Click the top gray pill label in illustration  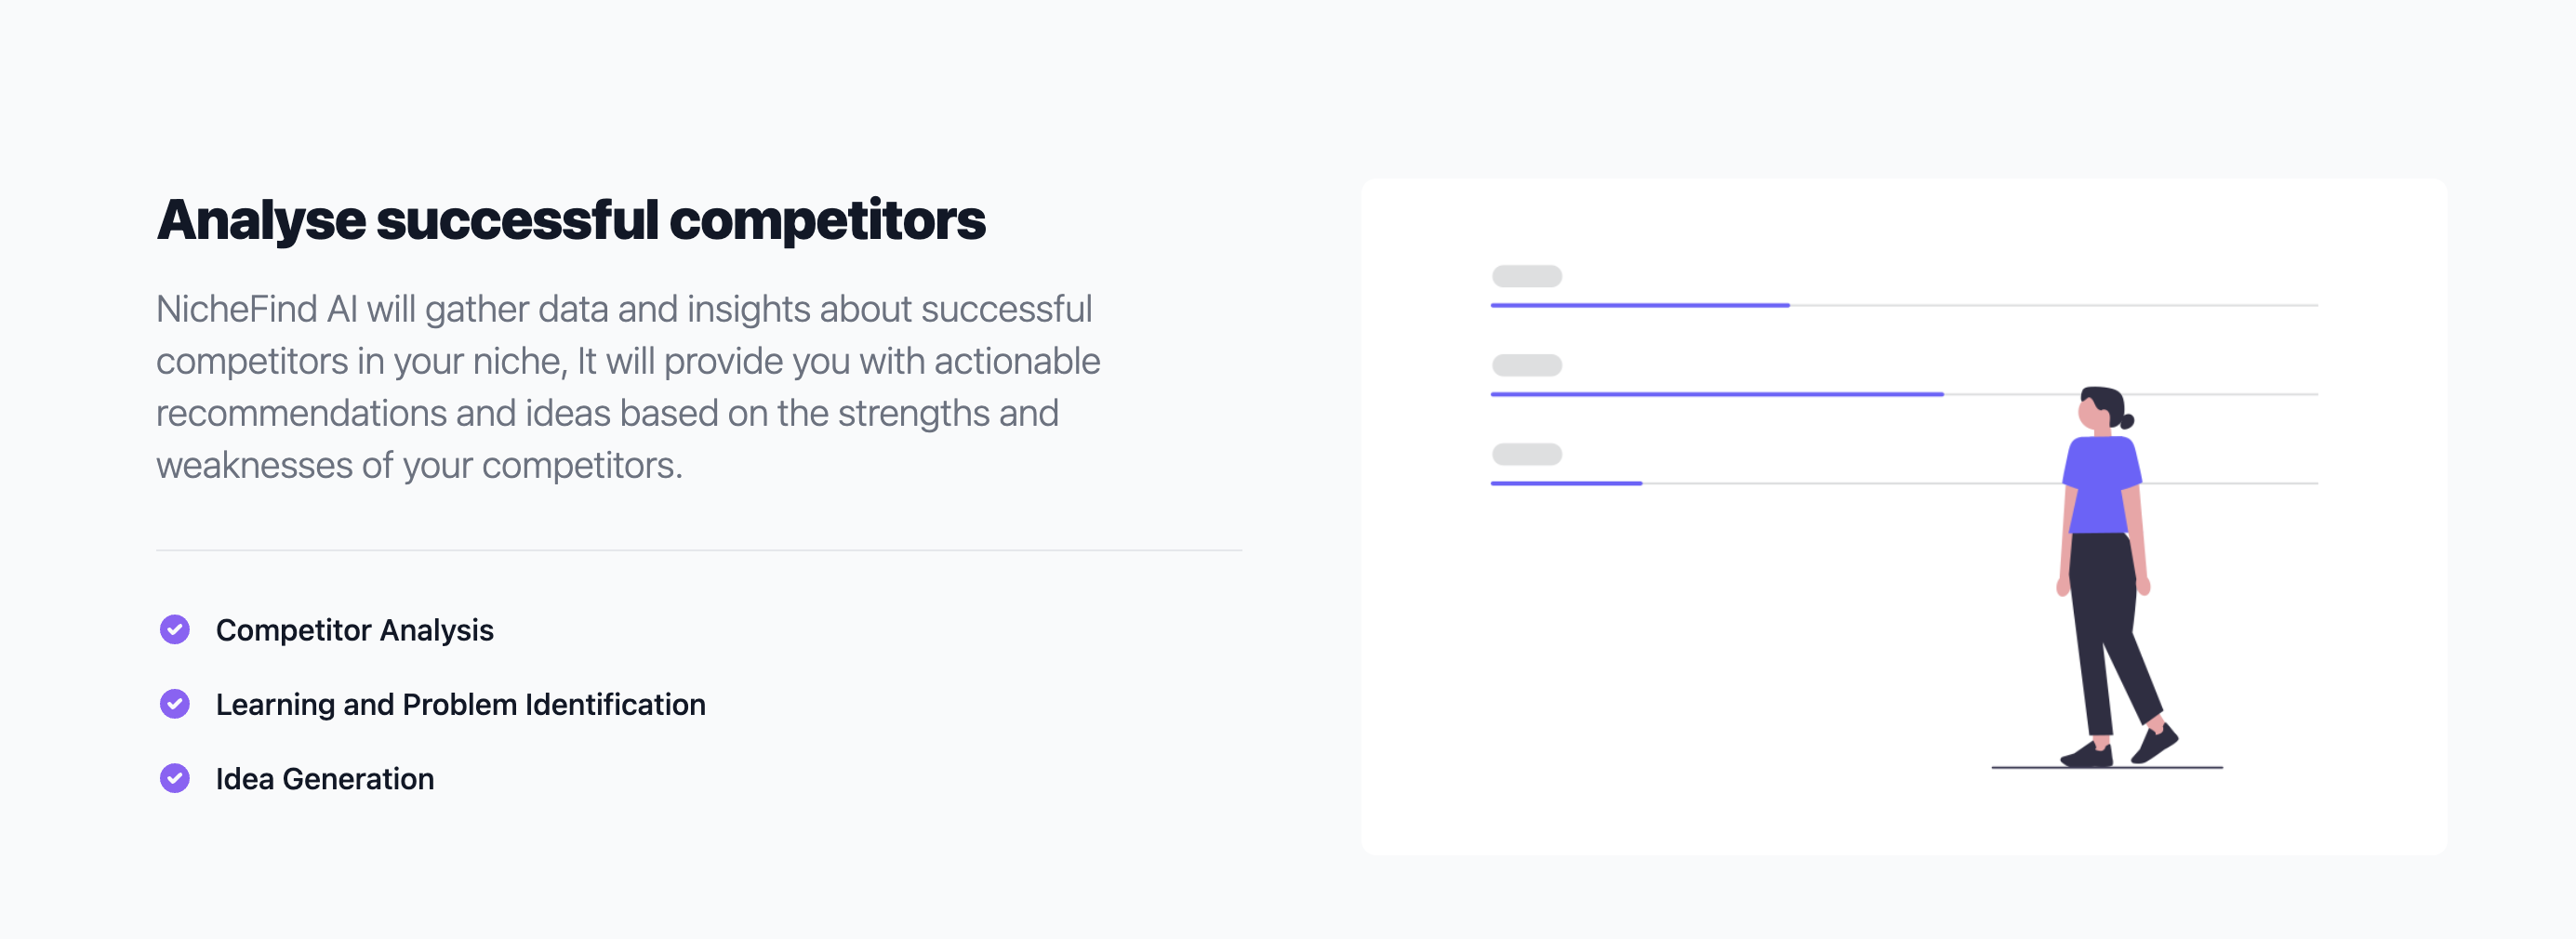[x=1527, y=276]
